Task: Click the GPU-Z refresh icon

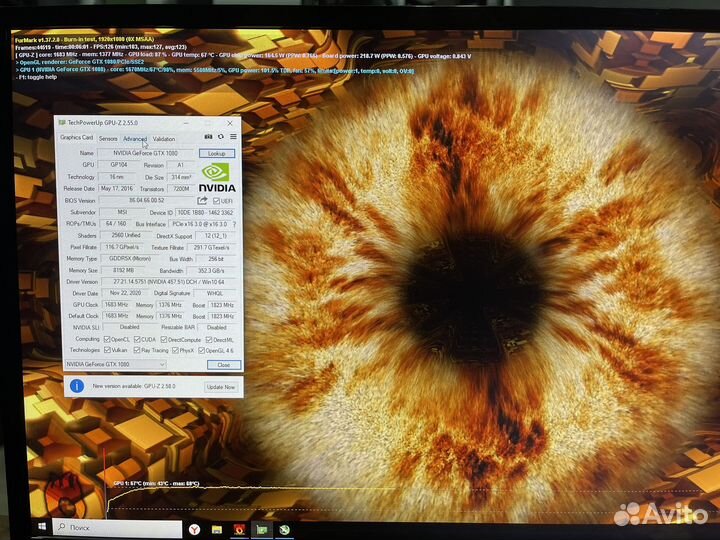Action: [x=221, y=137]
